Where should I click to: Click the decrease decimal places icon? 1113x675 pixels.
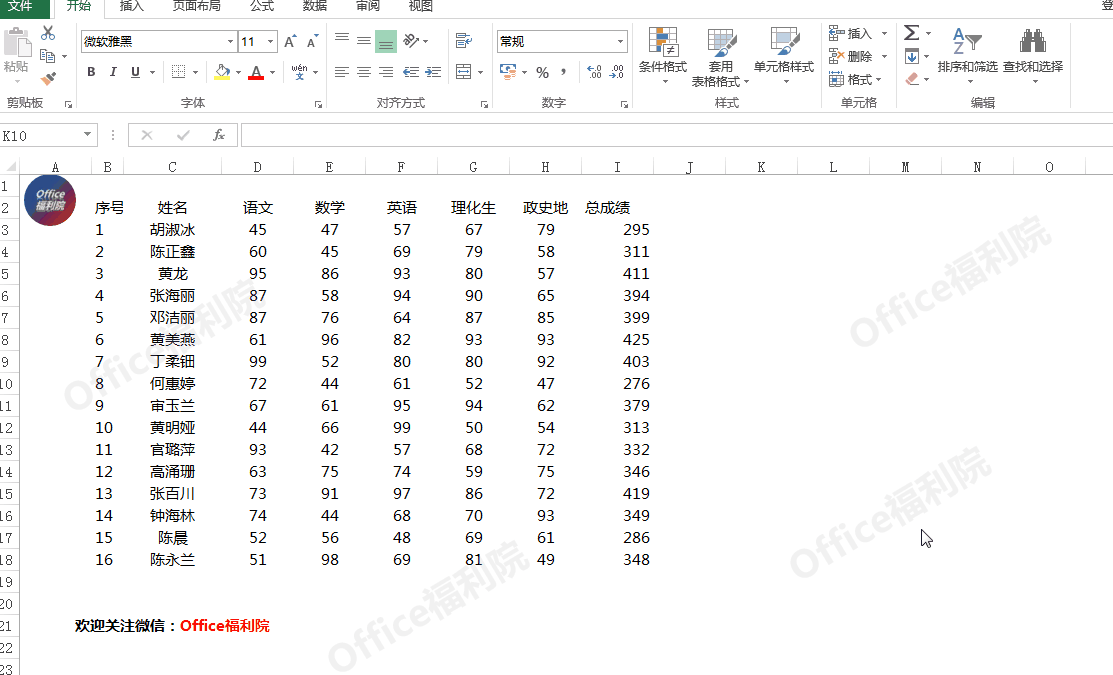(617, 72)
